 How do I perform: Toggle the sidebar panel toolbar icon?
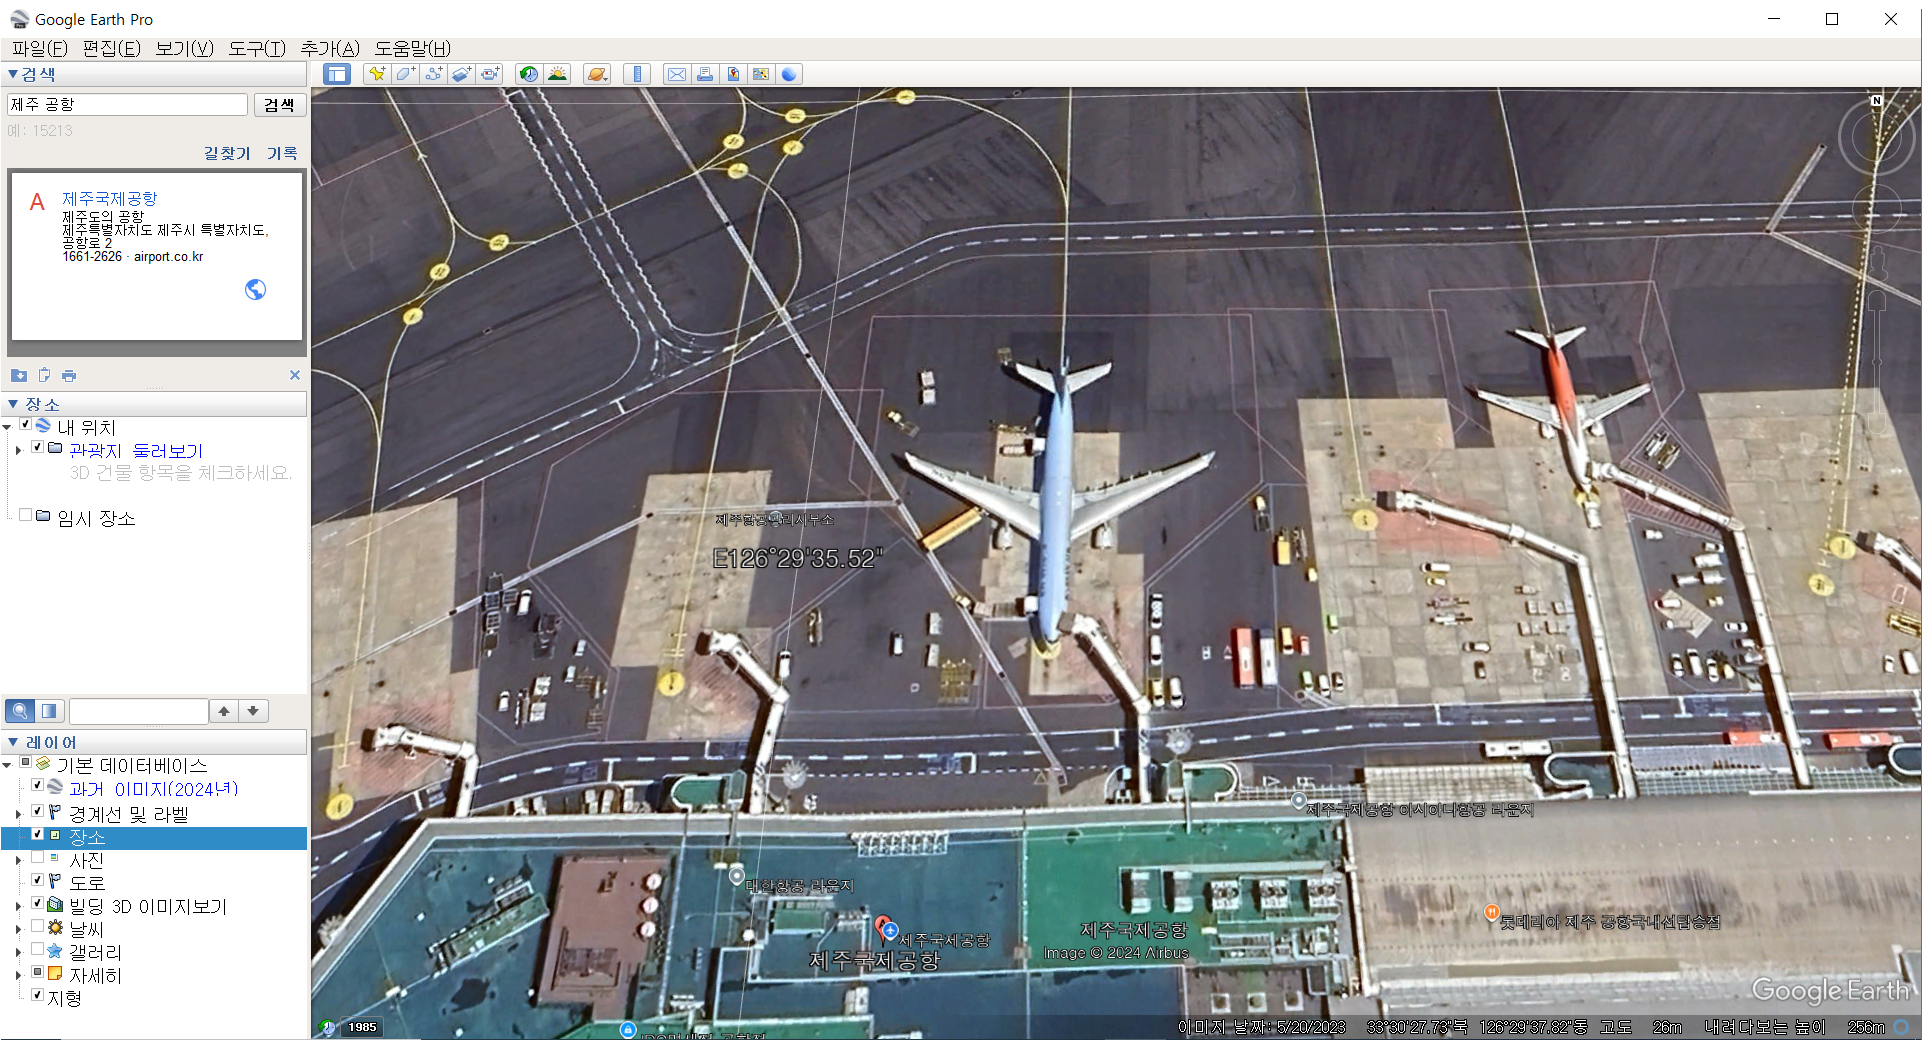(337, 74)
